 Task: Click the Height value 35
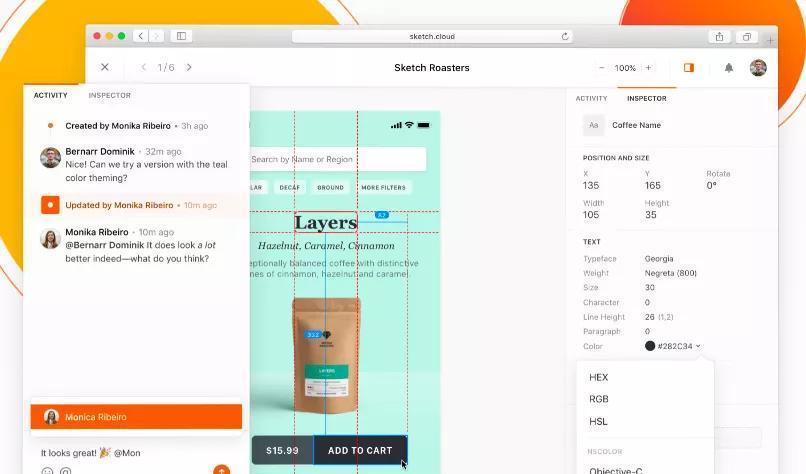(x=651, y=215)
